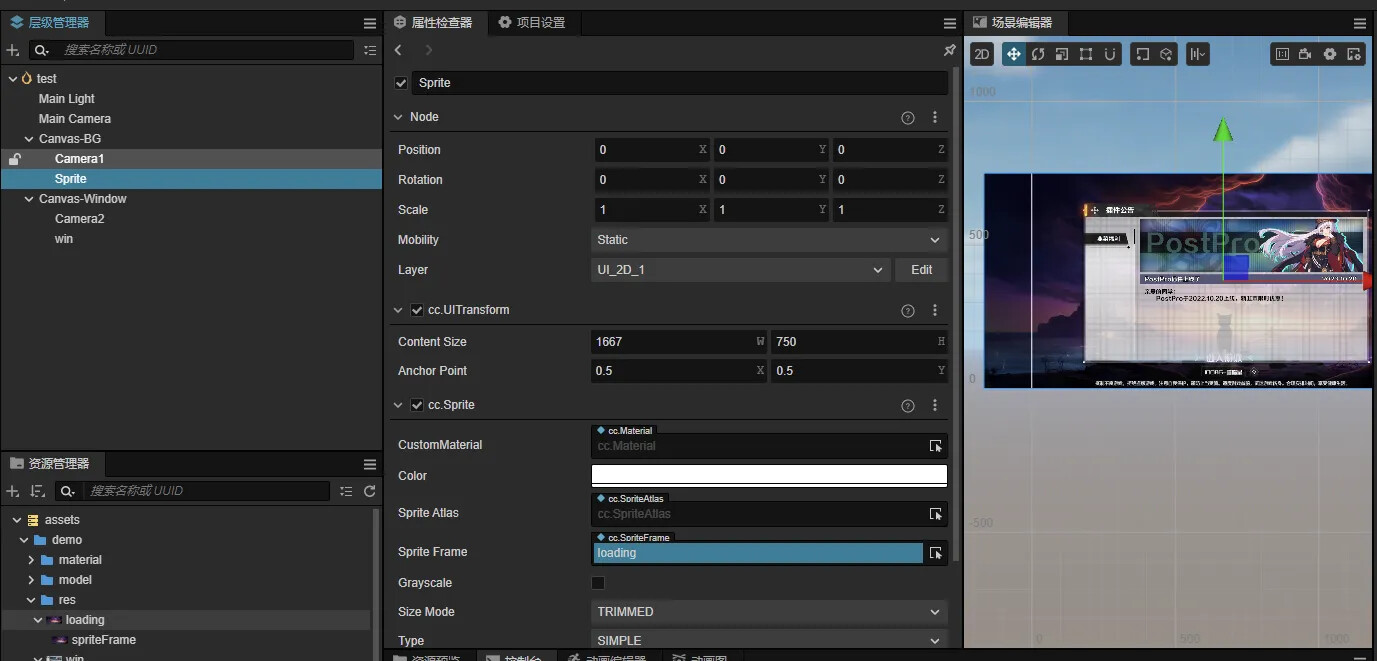Image resolution: width=1377 pixels, height=661 pixels.
Task: Change asset sort order
Action: (37, 491)
